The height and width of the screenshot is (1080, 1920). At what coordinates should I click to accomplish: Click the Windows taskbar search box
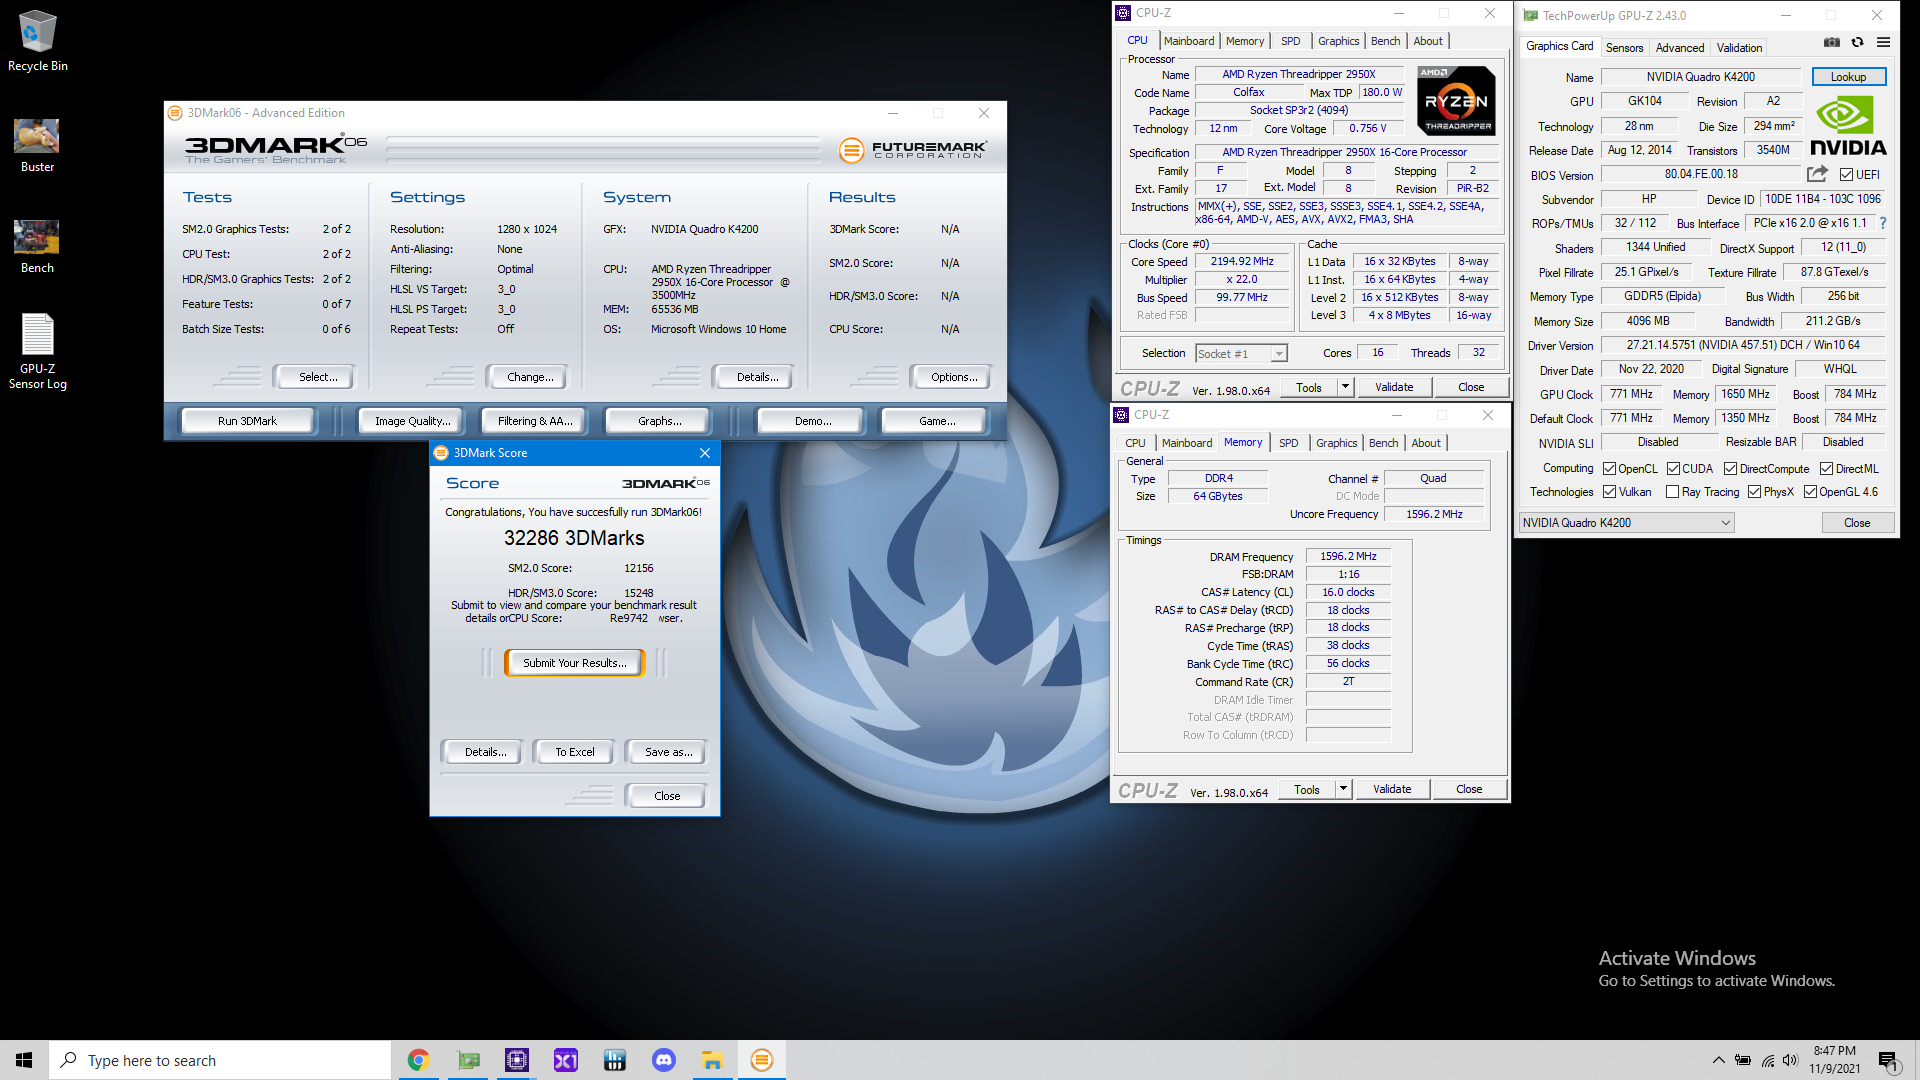[220, 1060]
